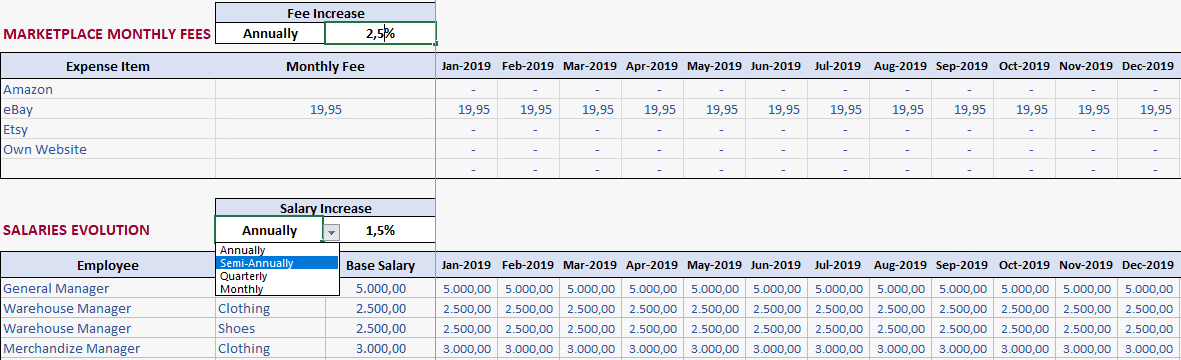Select Jan-2019 header in fees table

(466, 66)
